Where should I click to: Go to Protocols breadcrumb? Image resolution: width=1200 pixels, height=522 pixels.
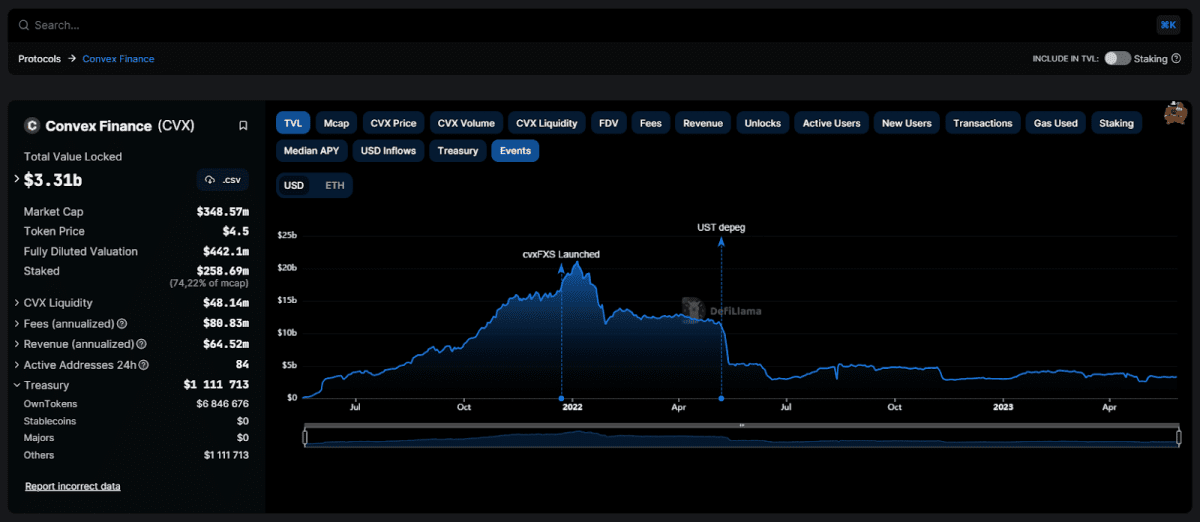coord(39,59)
